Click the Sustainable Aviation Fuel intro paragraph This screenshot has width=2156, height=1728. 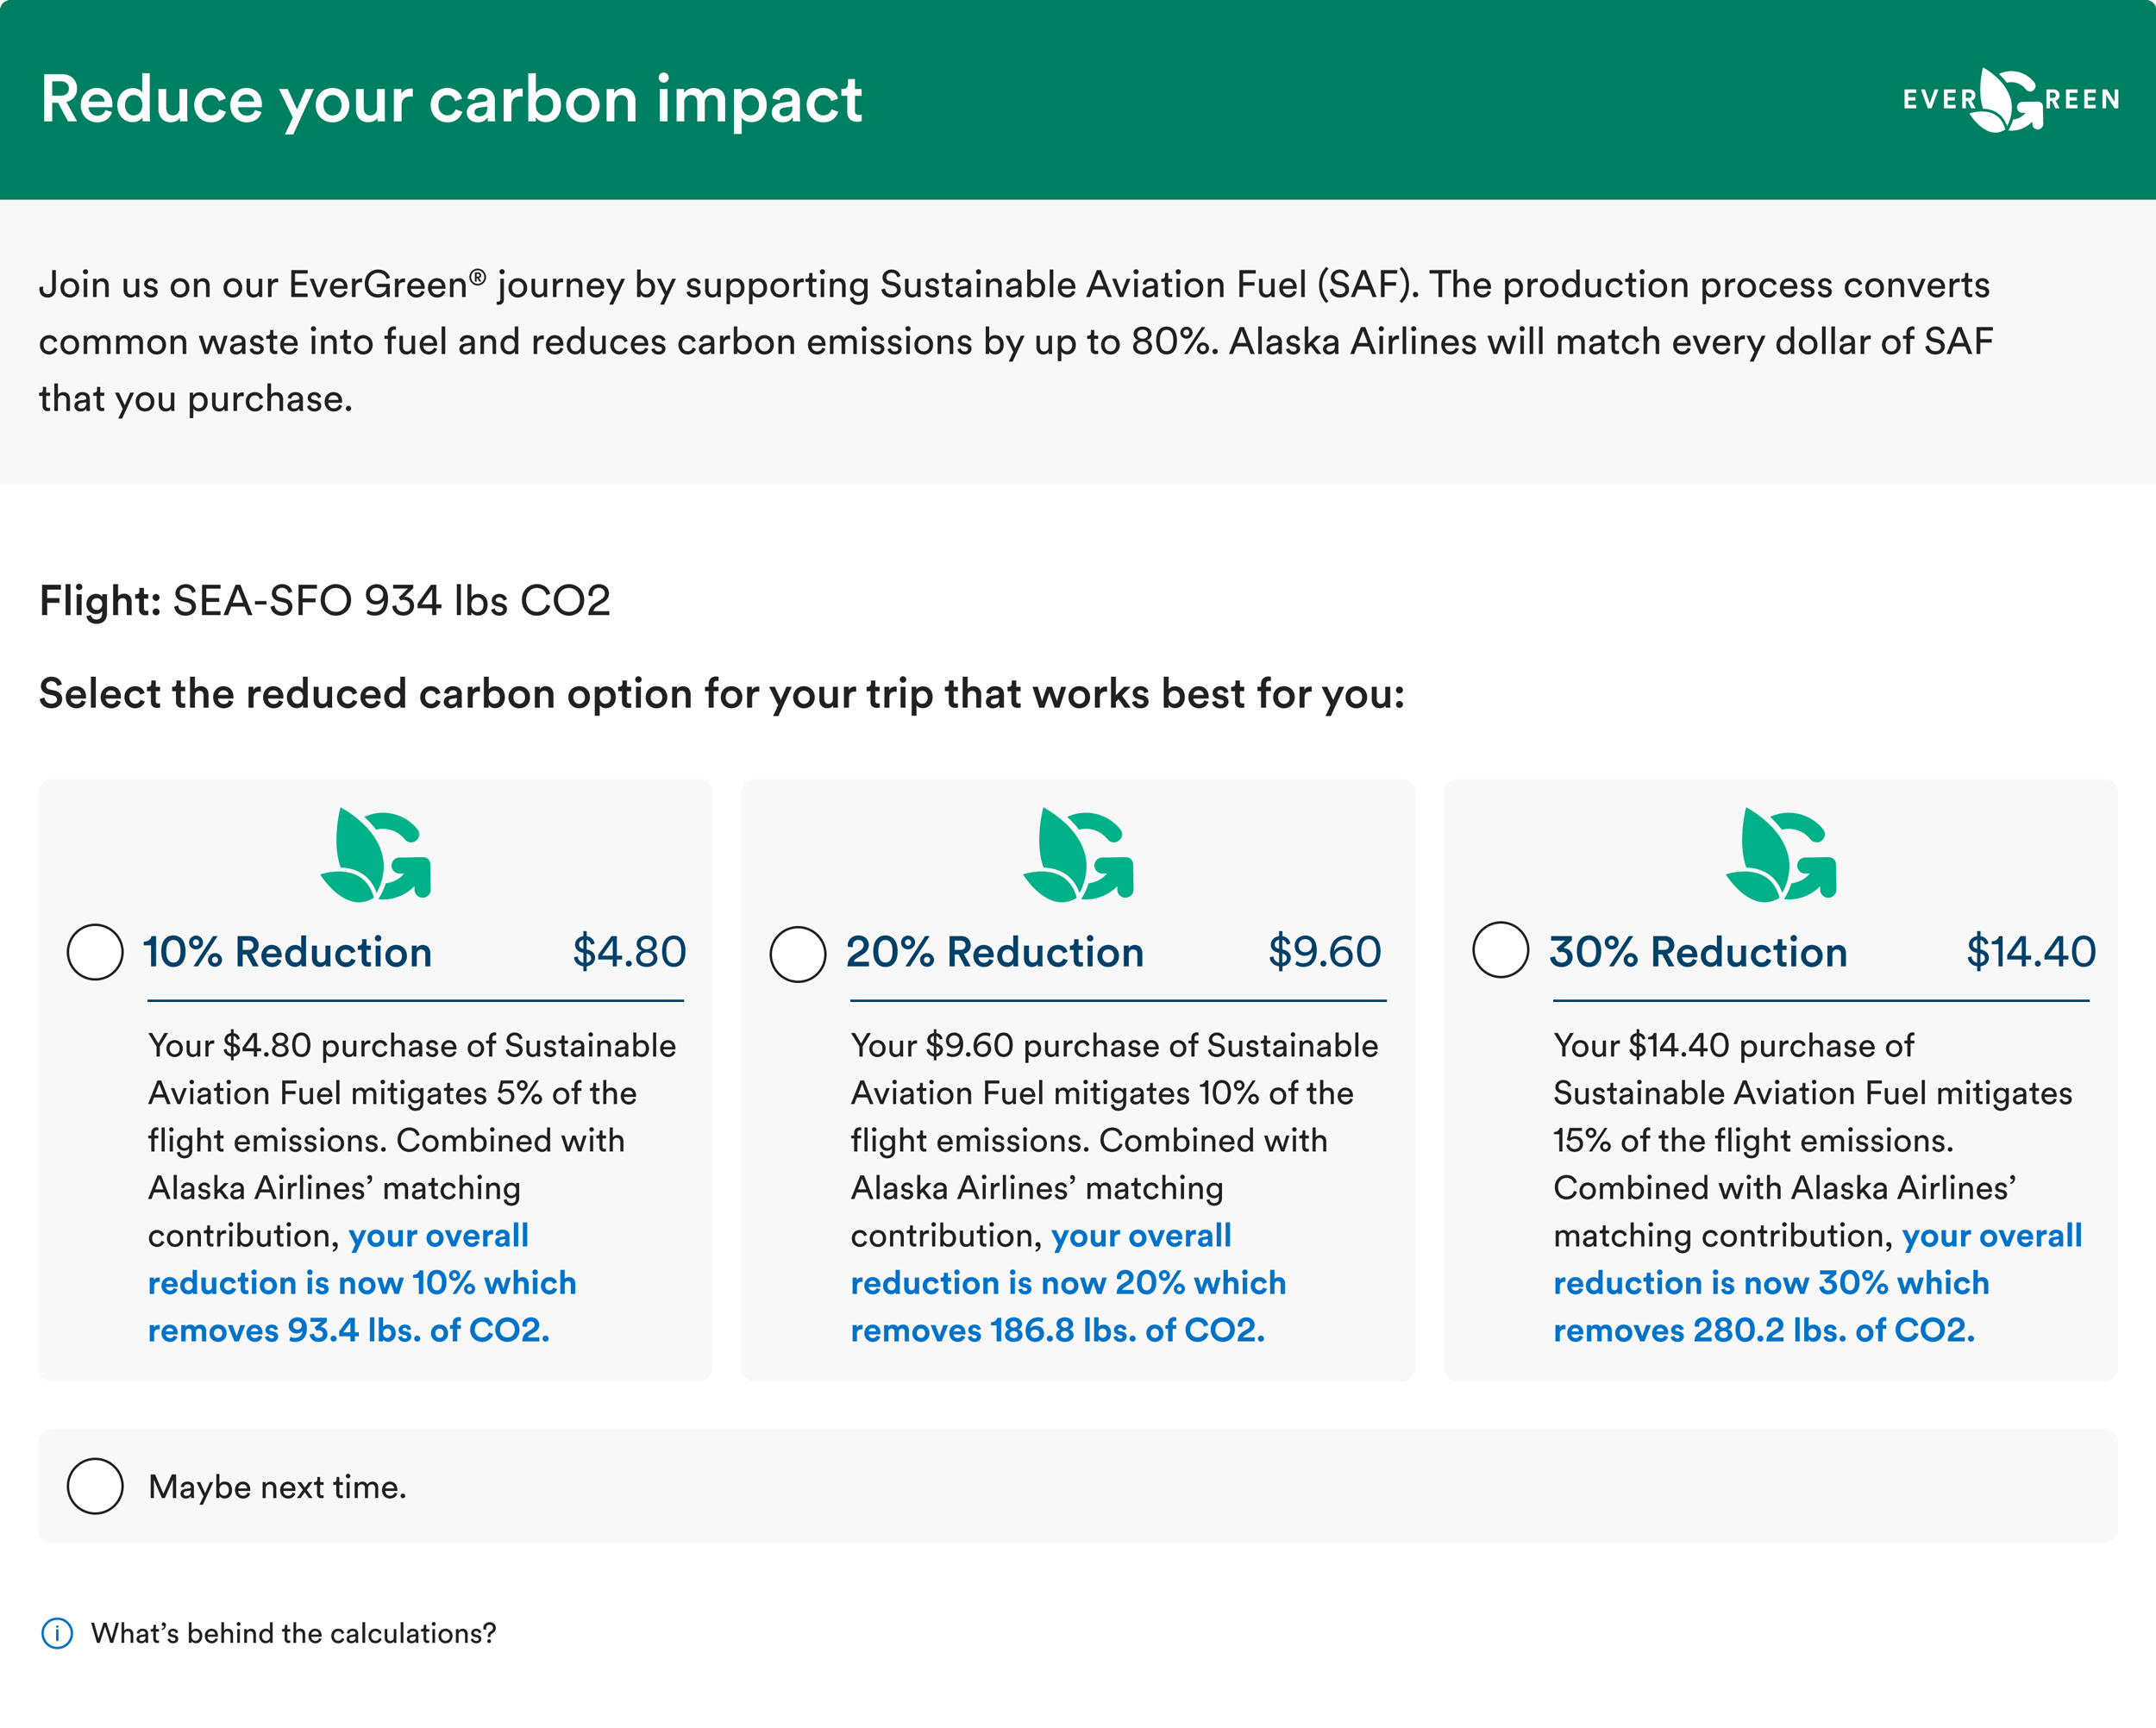pyautogui.click(x=1016, y=341)
